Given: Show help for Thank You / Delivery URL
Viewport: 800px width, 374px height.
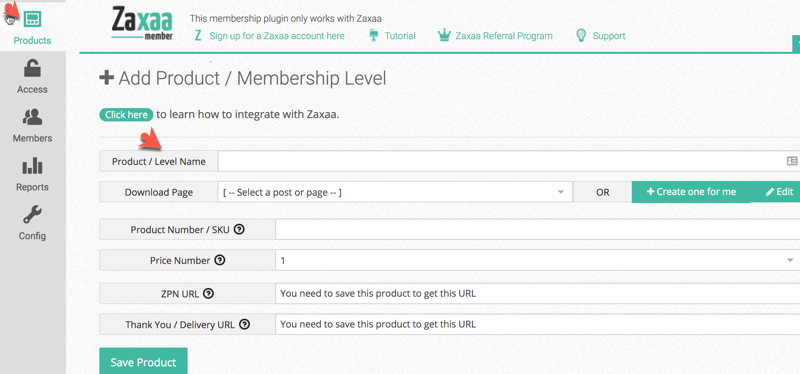Looking at the screenshot, I should pos(245,325).
